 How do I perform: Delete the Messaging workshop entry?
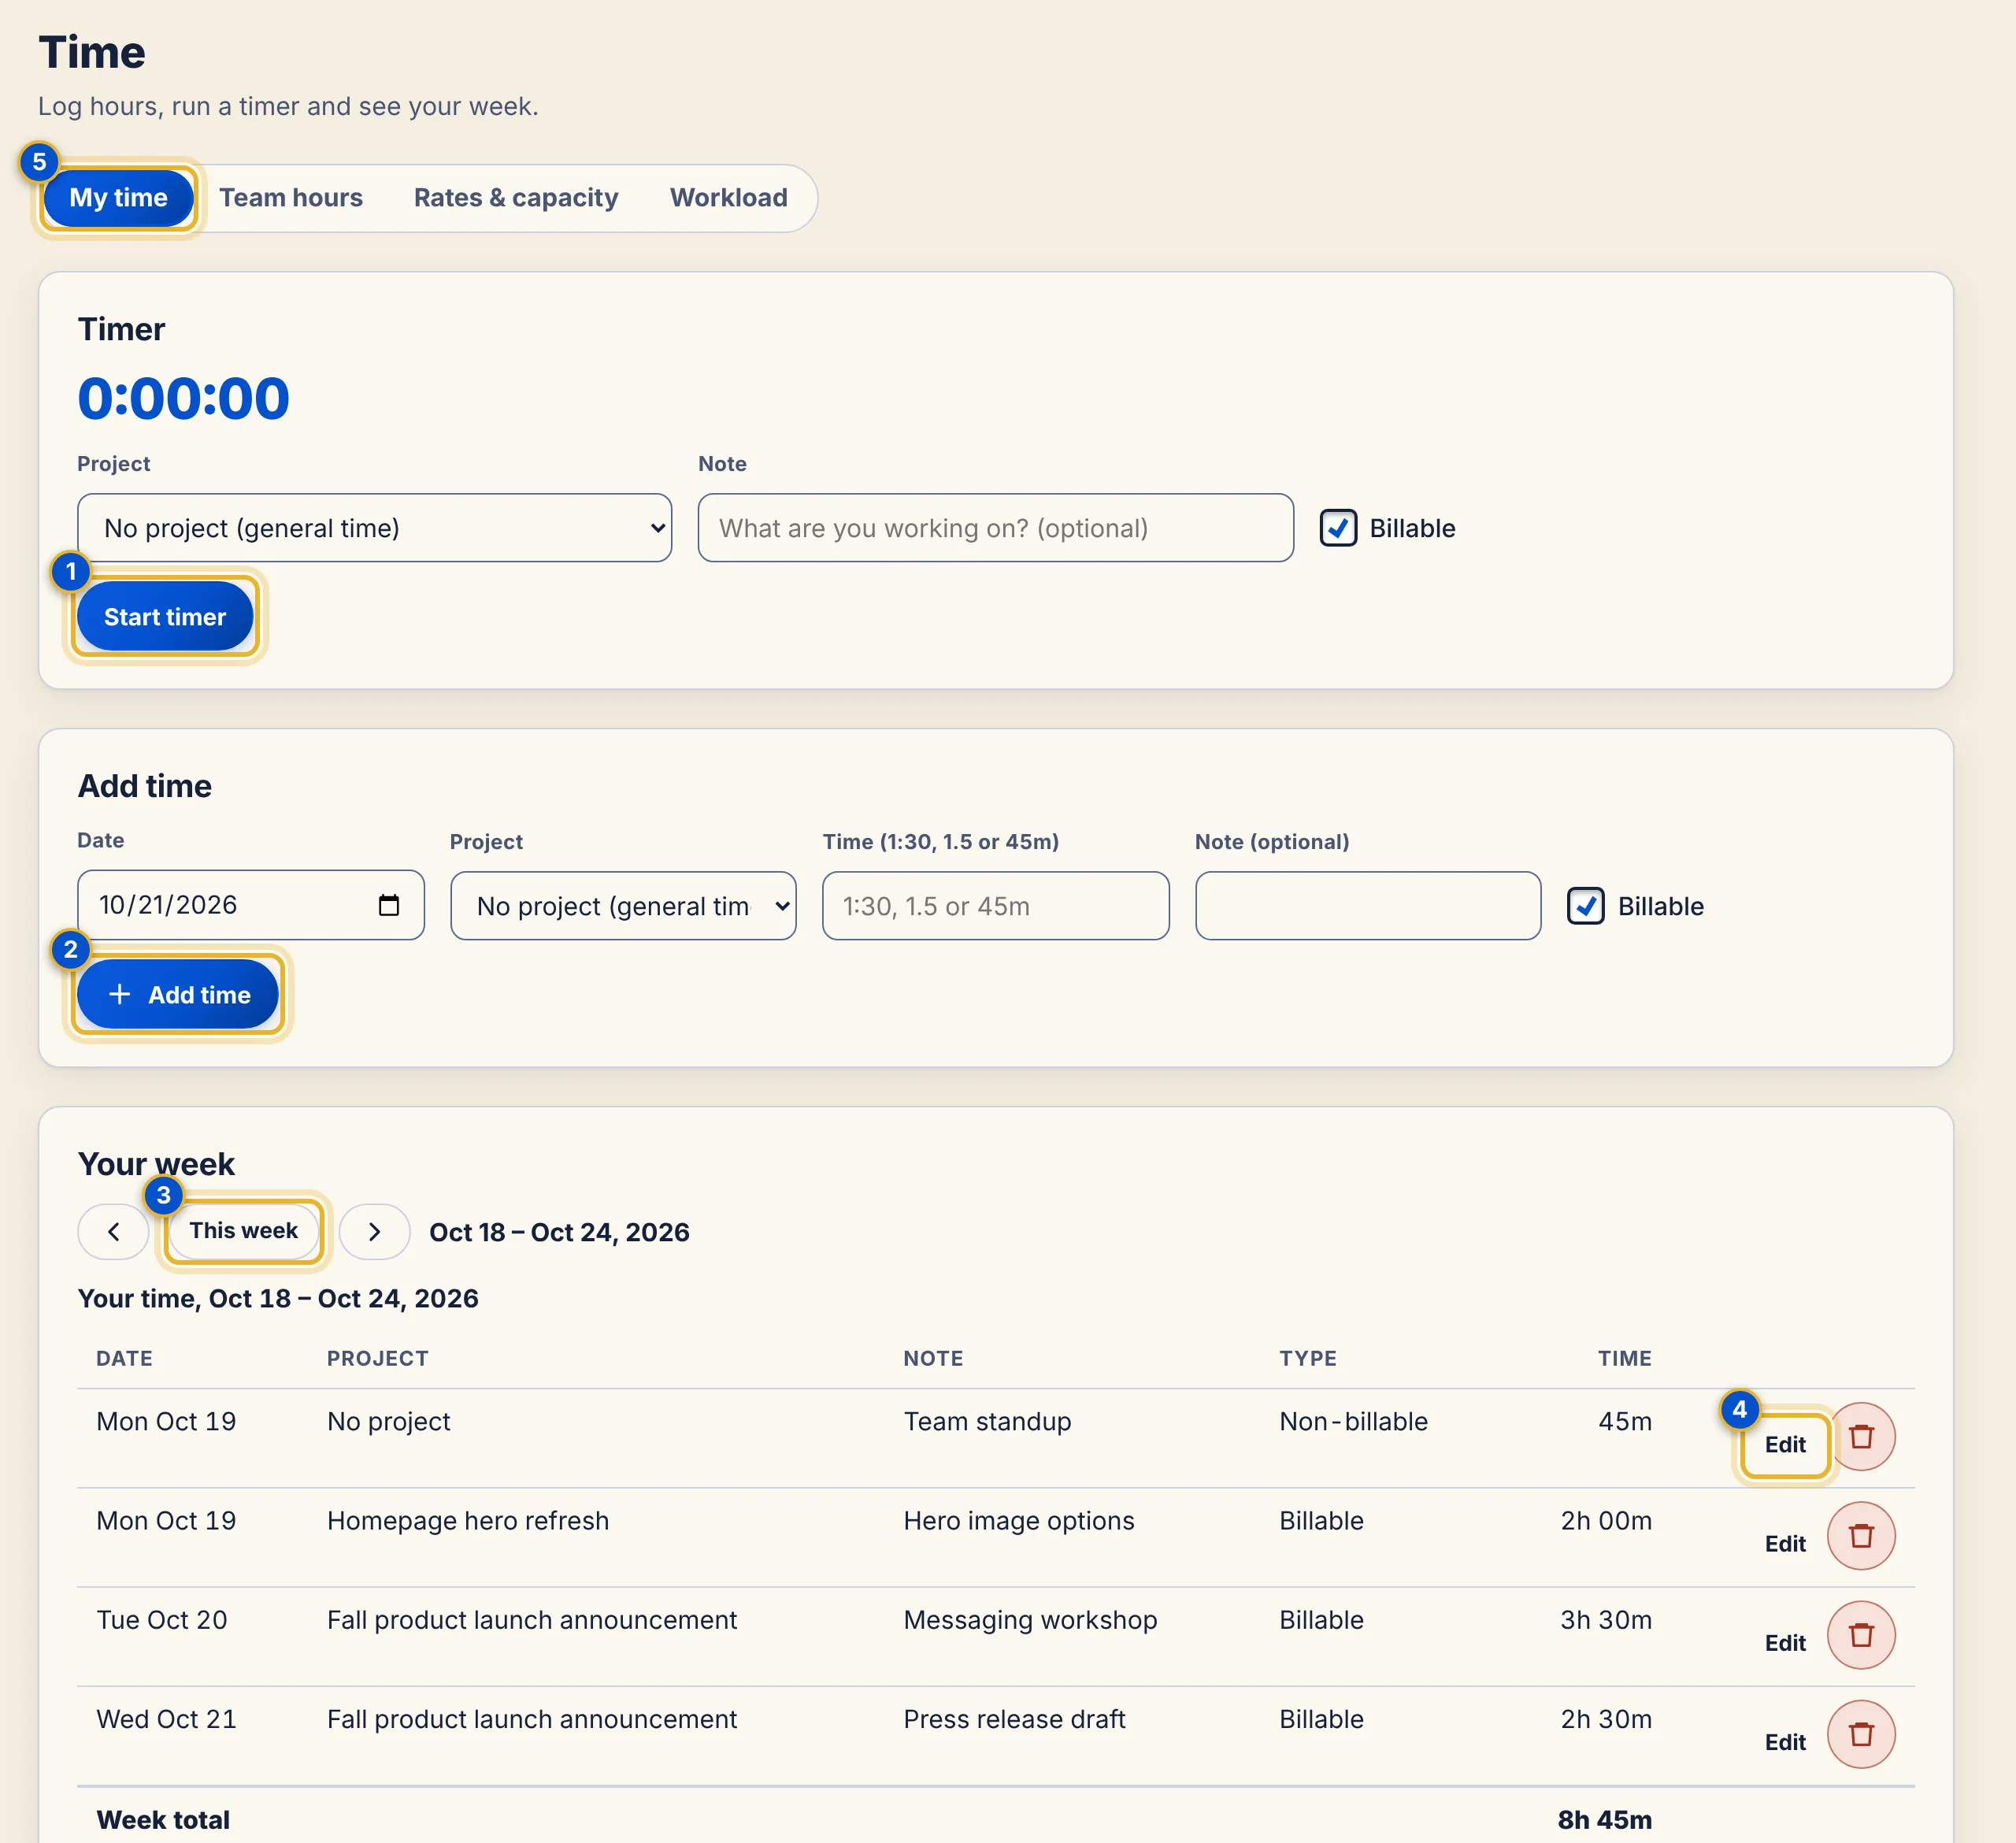[x=1861, y=1635]
